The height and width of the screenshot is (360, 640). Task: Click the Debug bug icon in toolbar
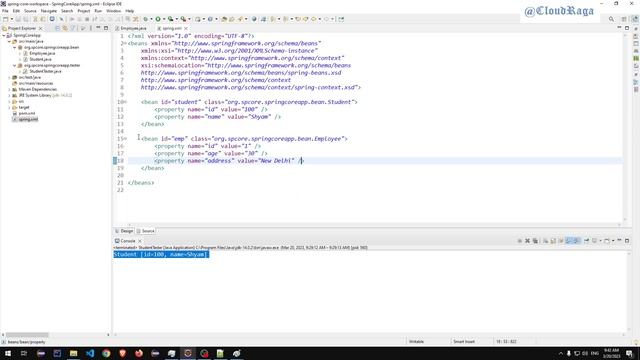145,19
